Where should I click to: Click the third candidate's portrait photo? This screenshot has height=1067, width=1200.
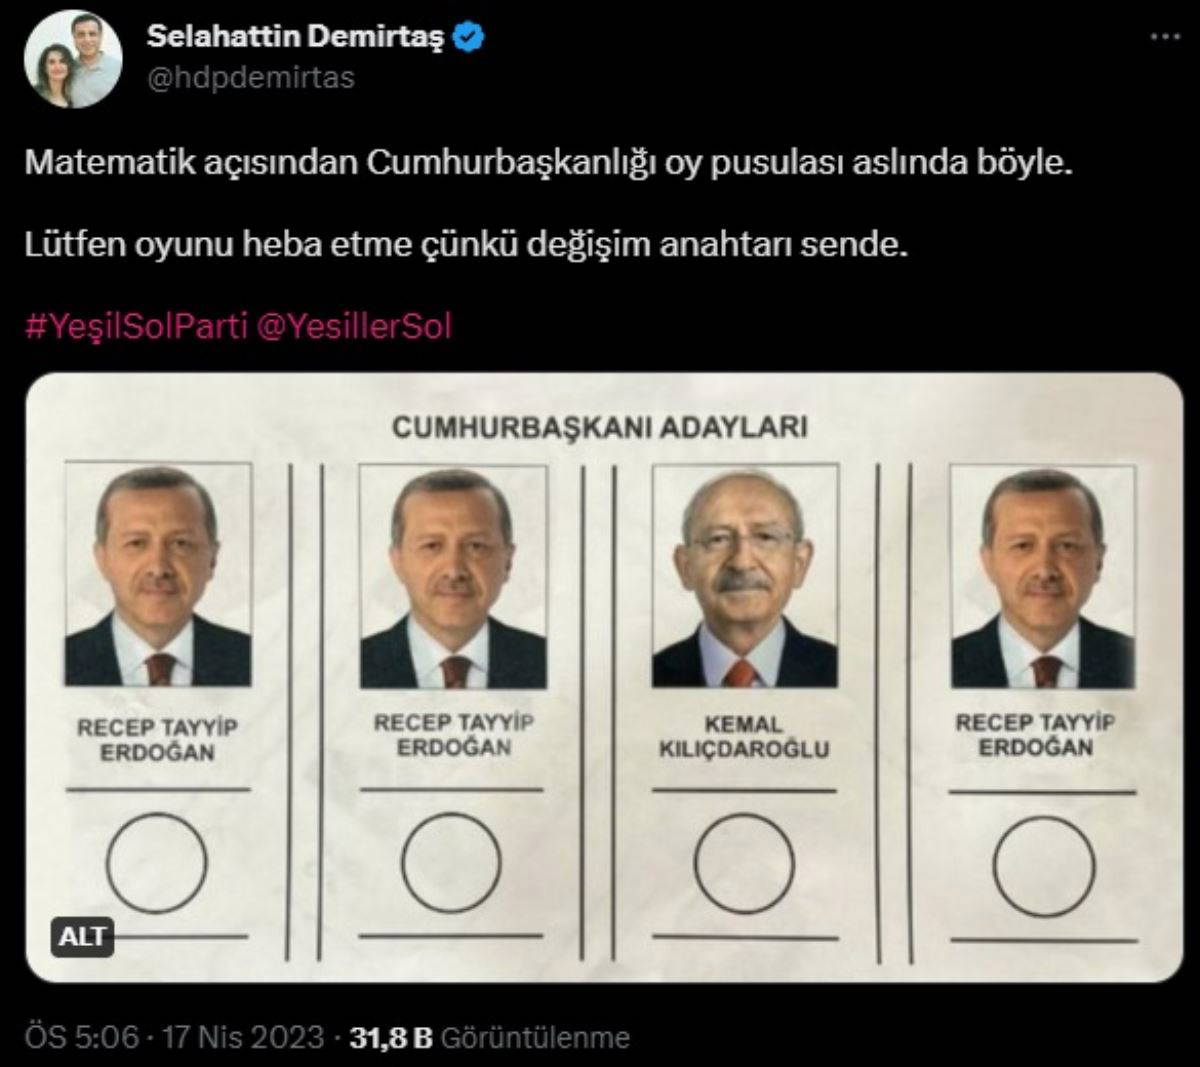745,575
